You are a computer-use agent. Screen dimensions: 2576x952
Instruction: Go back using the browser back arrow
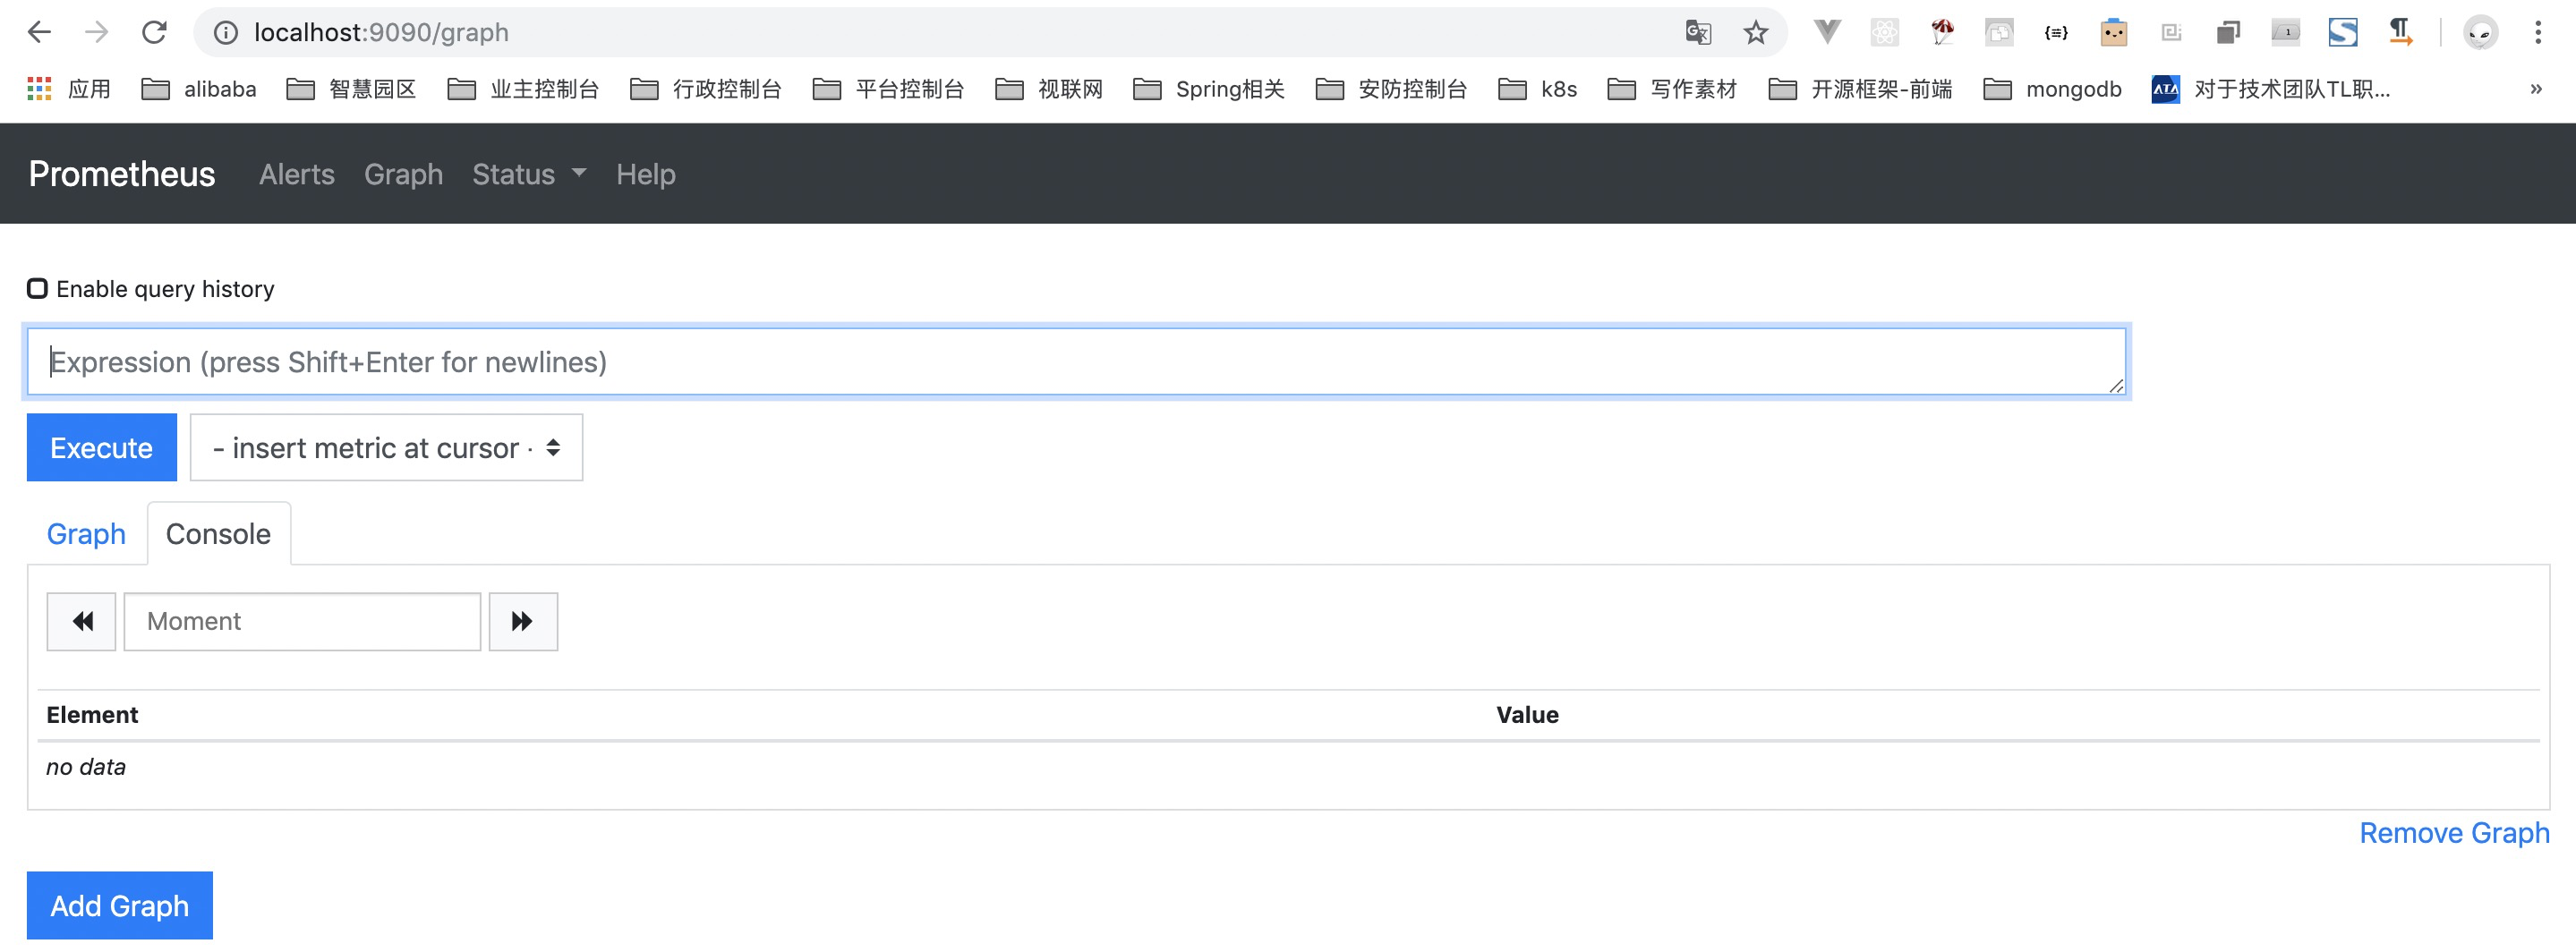[x=39, y=33]
